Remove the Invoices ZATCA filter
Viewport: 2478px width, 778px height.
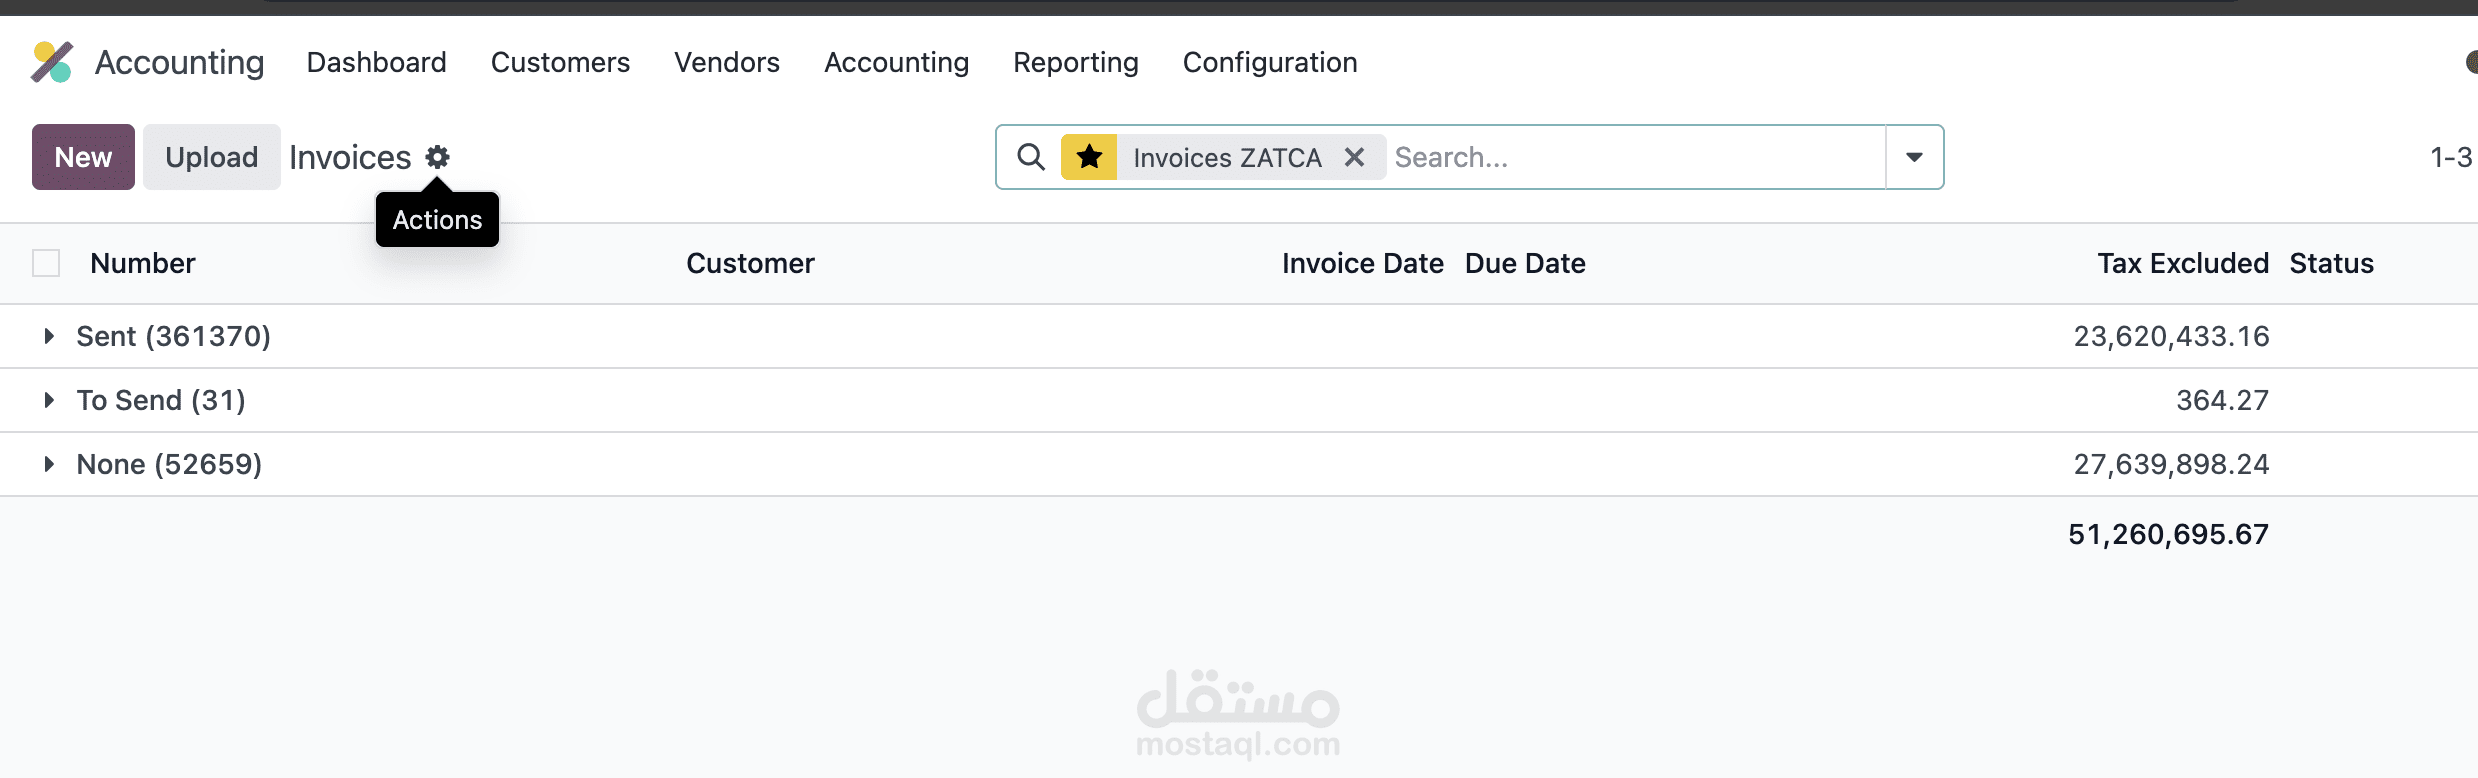click(1354, 157)
